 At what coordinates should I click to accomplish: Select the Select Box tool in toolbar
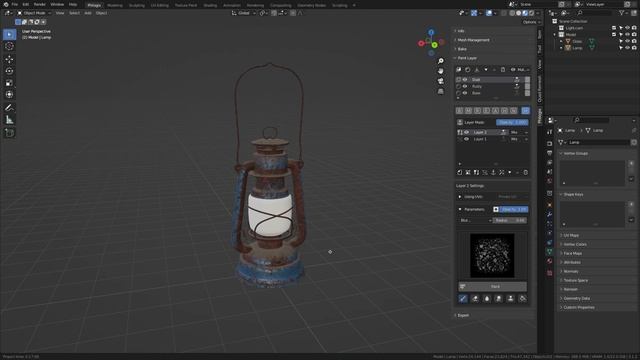(x=9, y=34)
